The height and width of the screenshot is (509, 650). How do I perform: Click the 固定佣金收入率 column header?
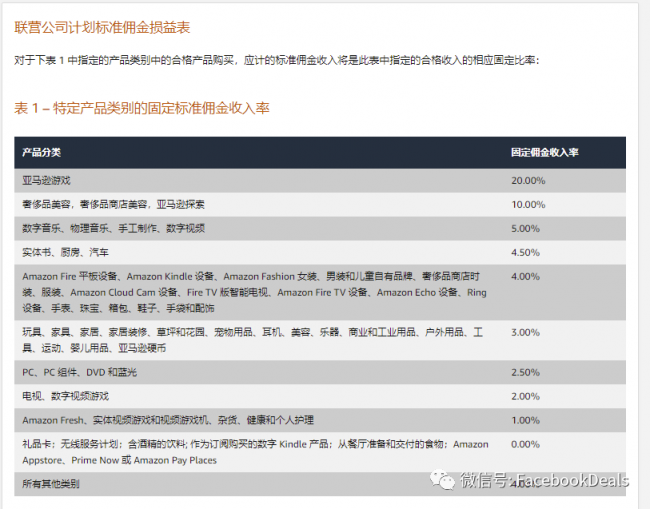pos(544,152)
